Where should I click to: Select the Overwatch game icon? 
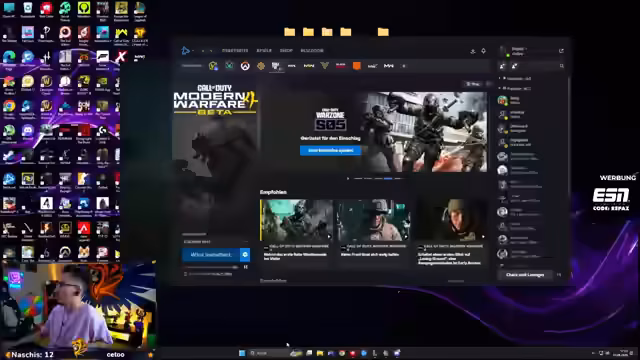click(245, 66)
